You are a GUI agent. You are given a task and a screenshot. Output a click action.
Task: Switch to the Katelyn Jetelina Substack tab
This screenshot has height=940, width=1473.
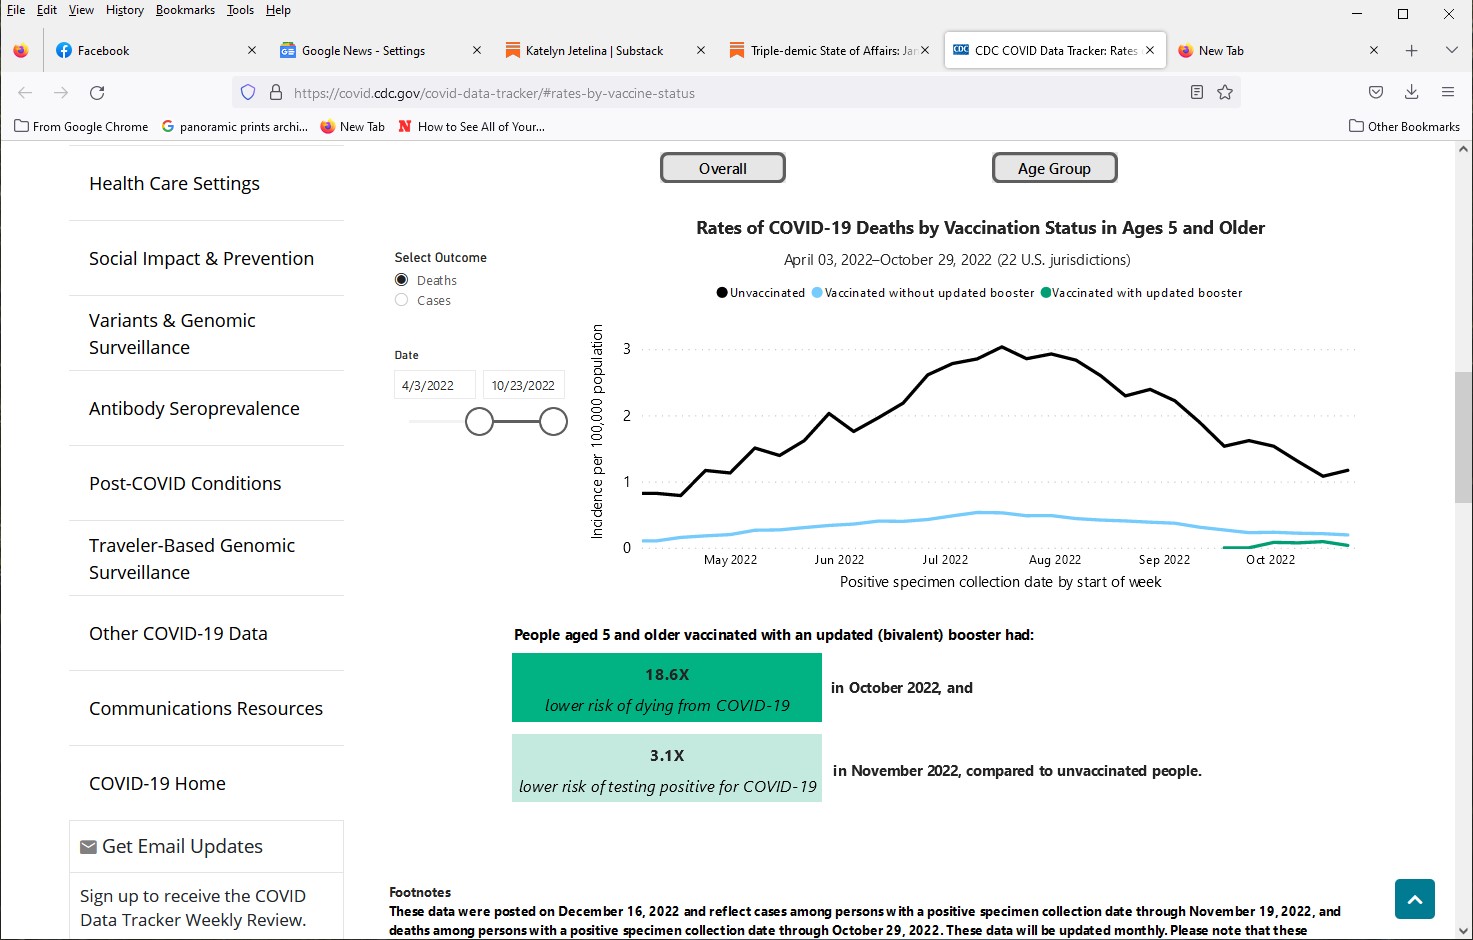(594, 51)
